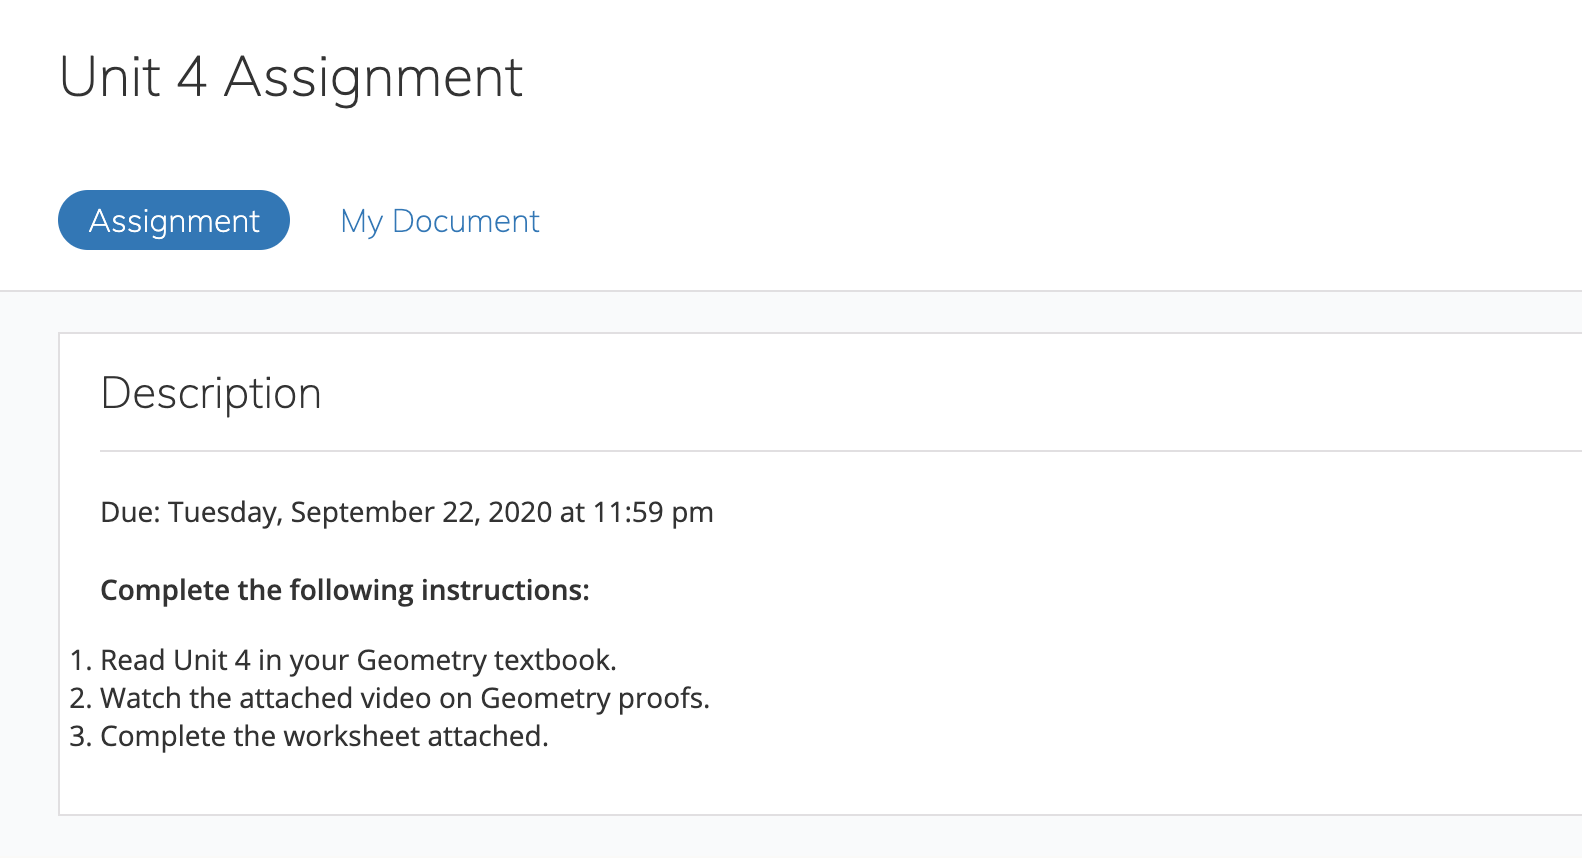Viewport: 1582px width, 858px height.
Task: Click the Unit 4 Assignment page title
Action: click(x=291, y=77)
